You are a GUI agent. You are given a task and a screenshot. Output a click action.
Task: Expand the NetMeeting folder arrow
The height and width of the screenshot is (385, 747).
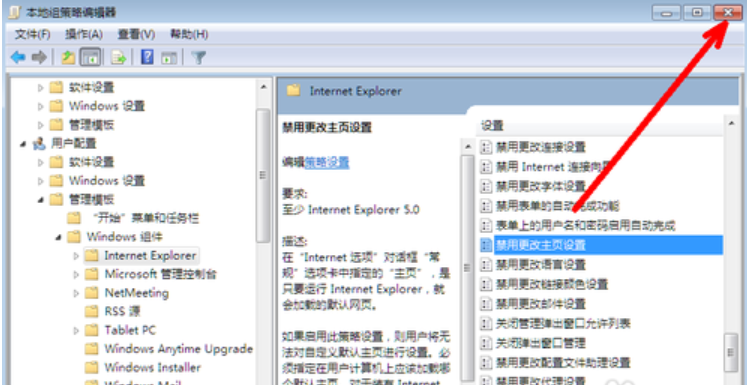click(x=76, y=293)
